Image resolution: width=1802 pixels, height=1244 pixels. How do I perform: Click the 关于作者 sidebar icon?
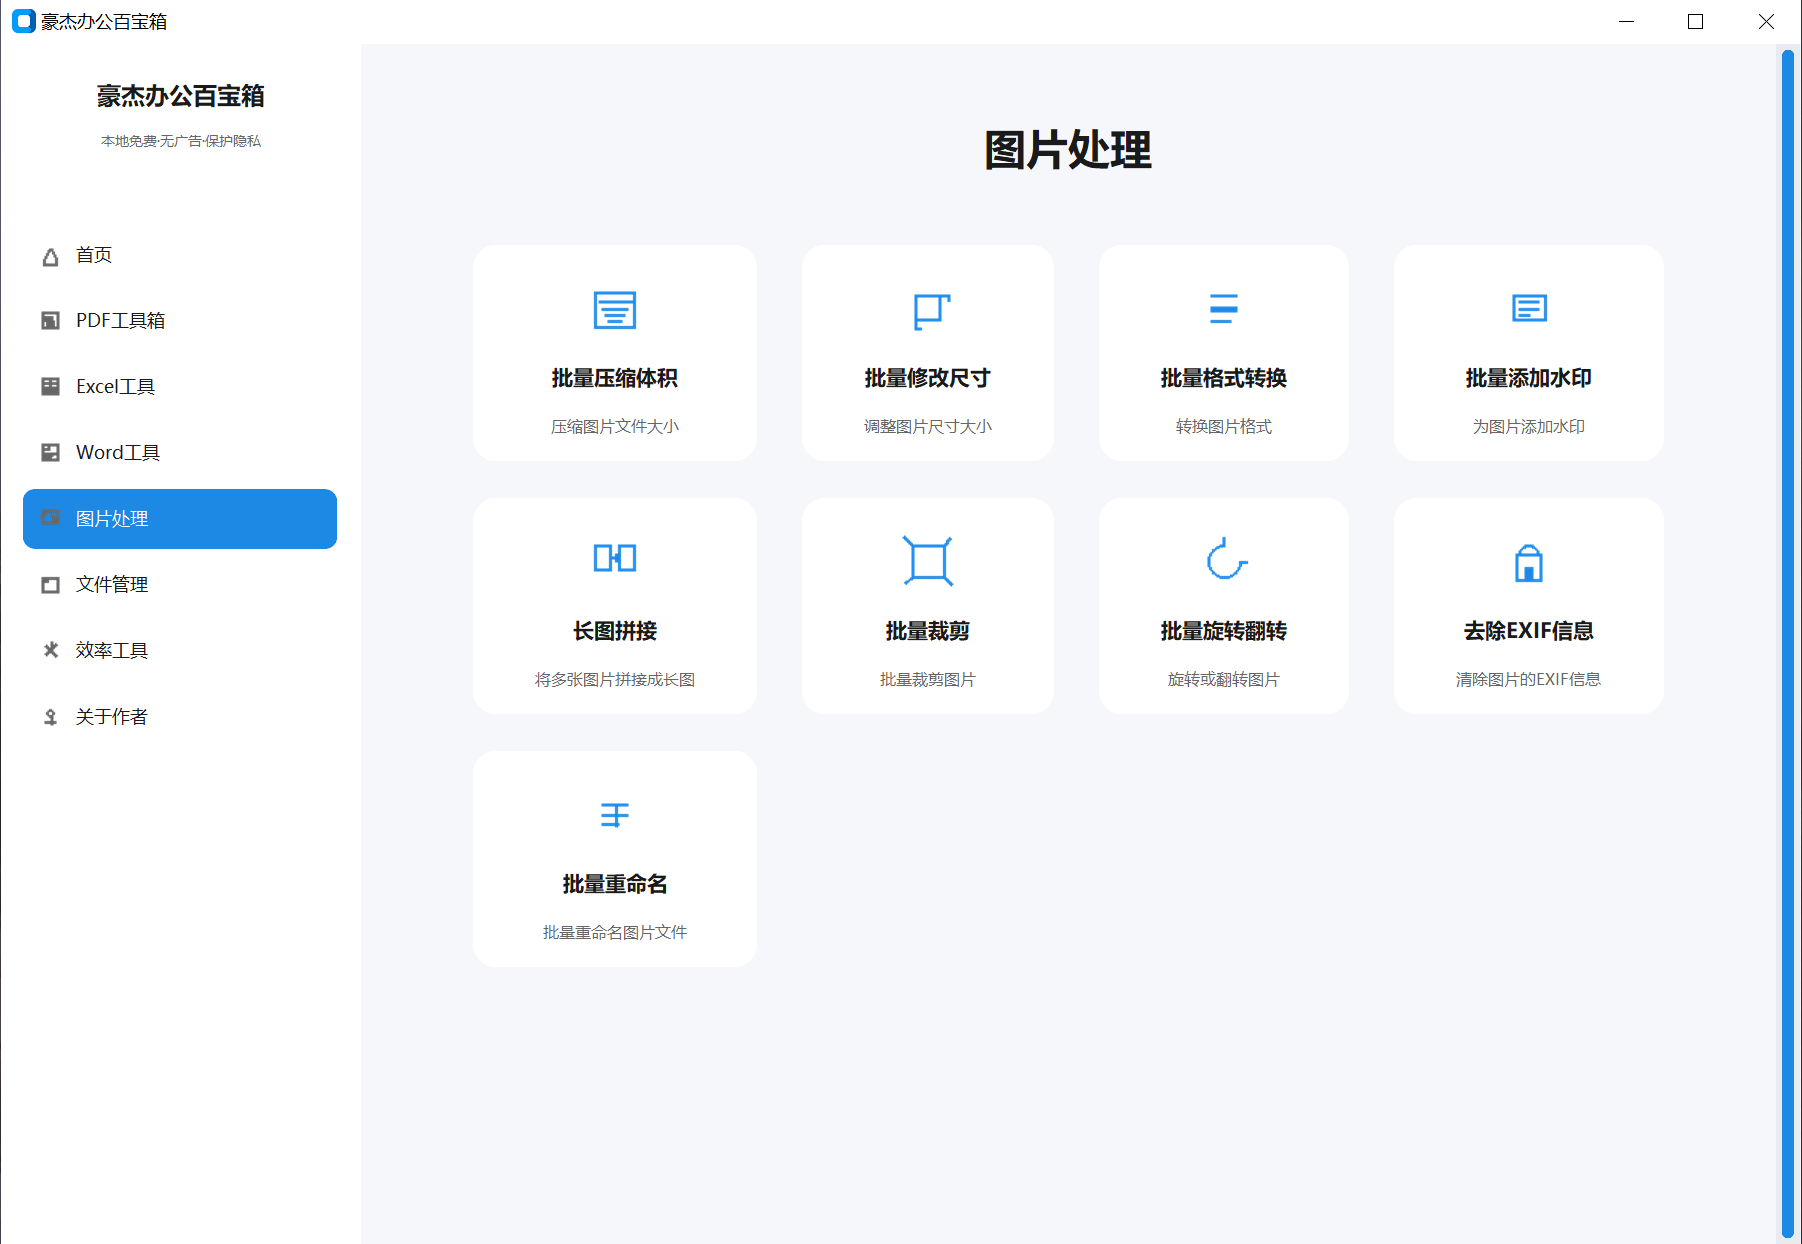coord(50,717)
